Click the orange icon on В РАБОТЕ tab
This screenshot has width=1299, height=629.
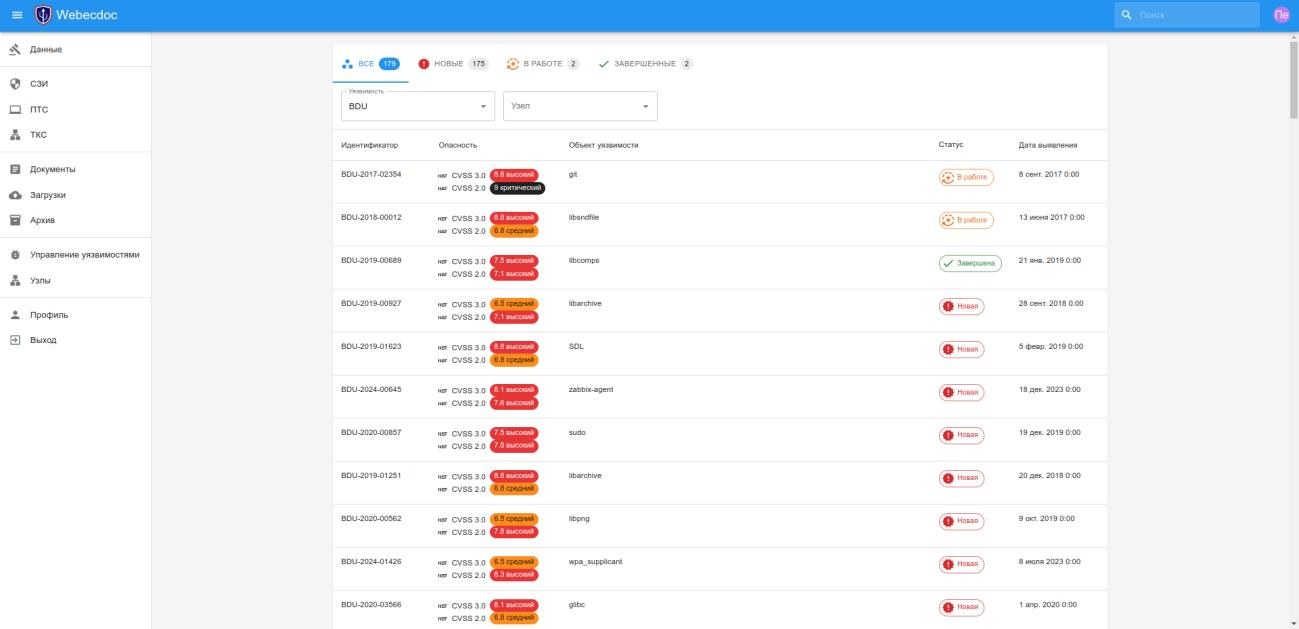(x=513, y=64)
